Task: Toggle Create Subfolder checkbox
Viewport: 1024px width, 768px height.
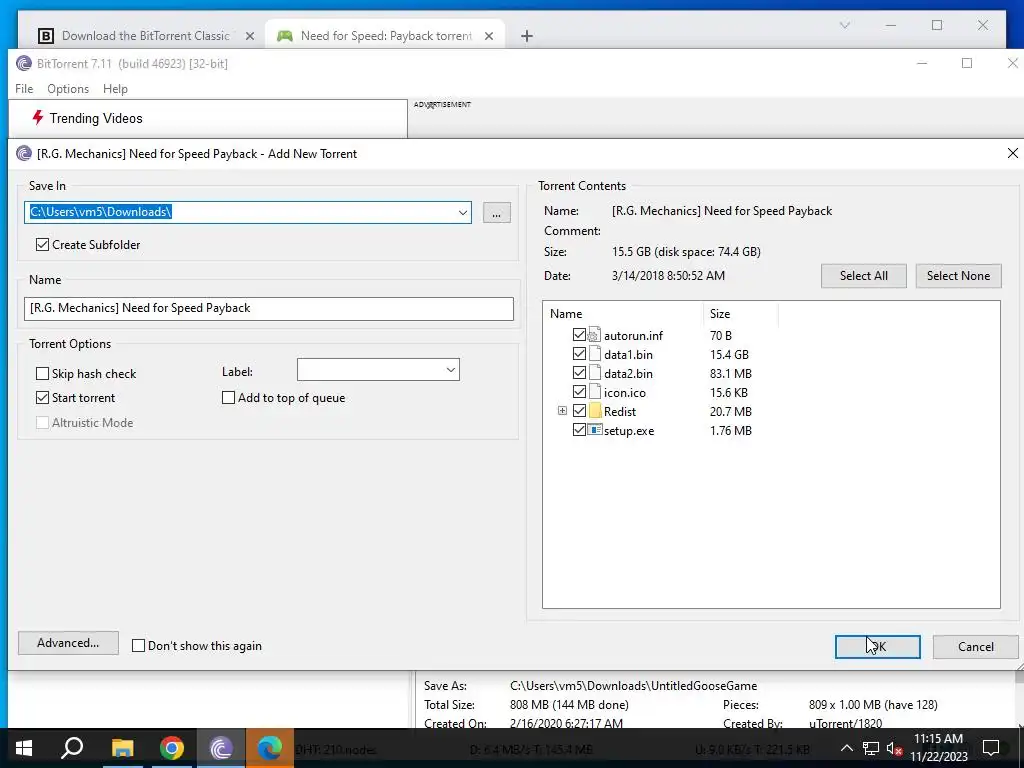Action: 42,244
